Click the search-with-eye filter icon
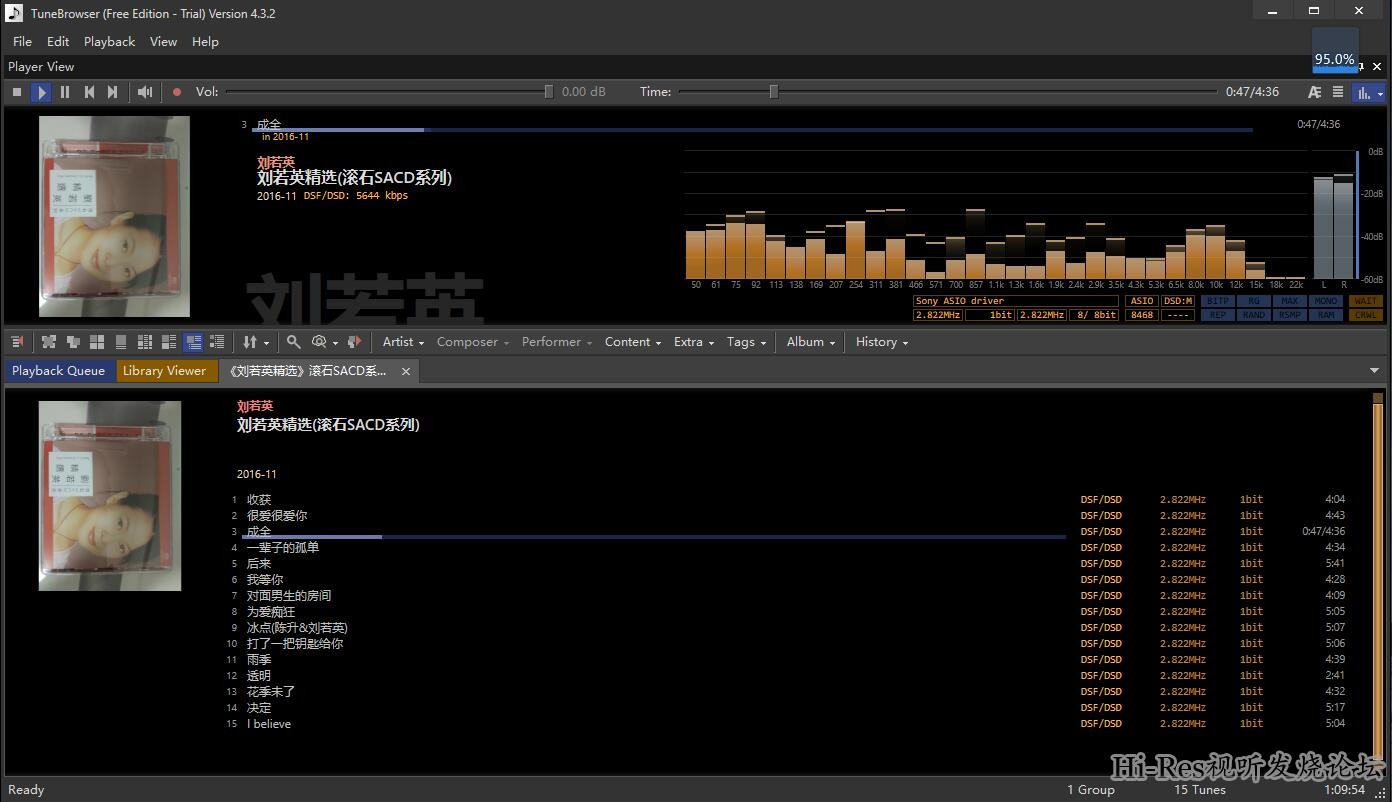 pyautogui.click(x=319, y=342)
